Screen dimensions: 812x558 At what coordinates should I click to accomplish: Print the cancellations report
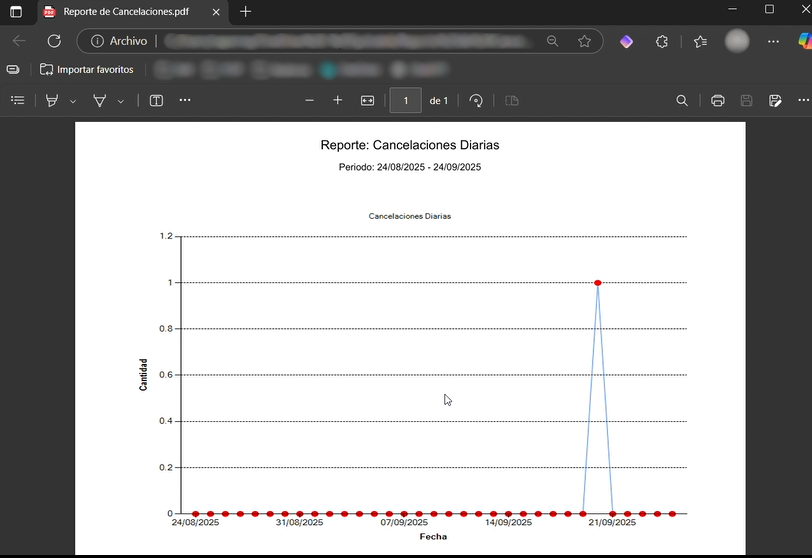[717, 101]
